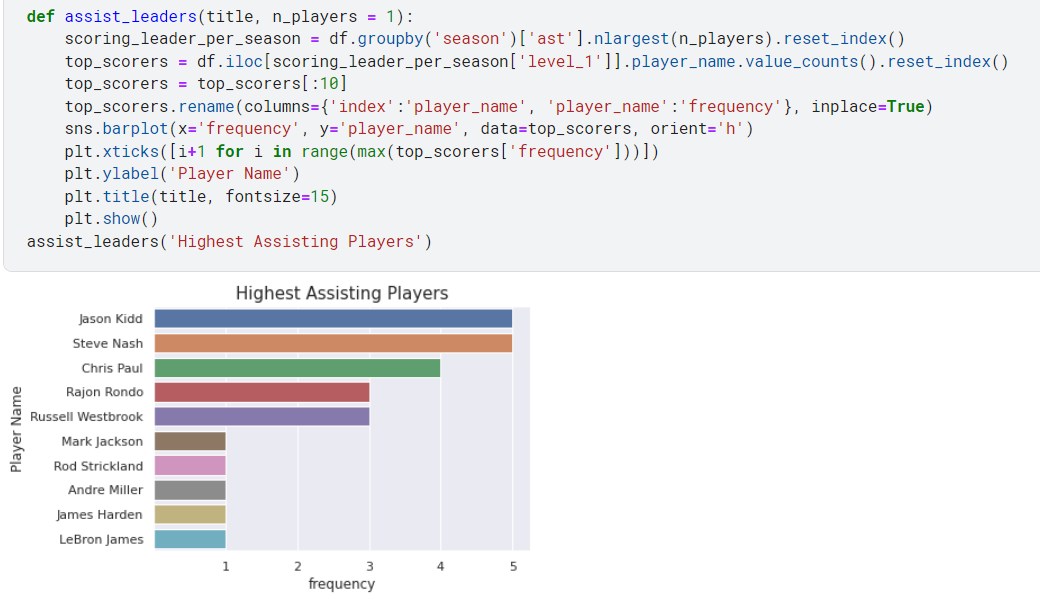The image size is (1040, 603).
Task: Click Rajon Rondo's red bar
Action: 260,391
